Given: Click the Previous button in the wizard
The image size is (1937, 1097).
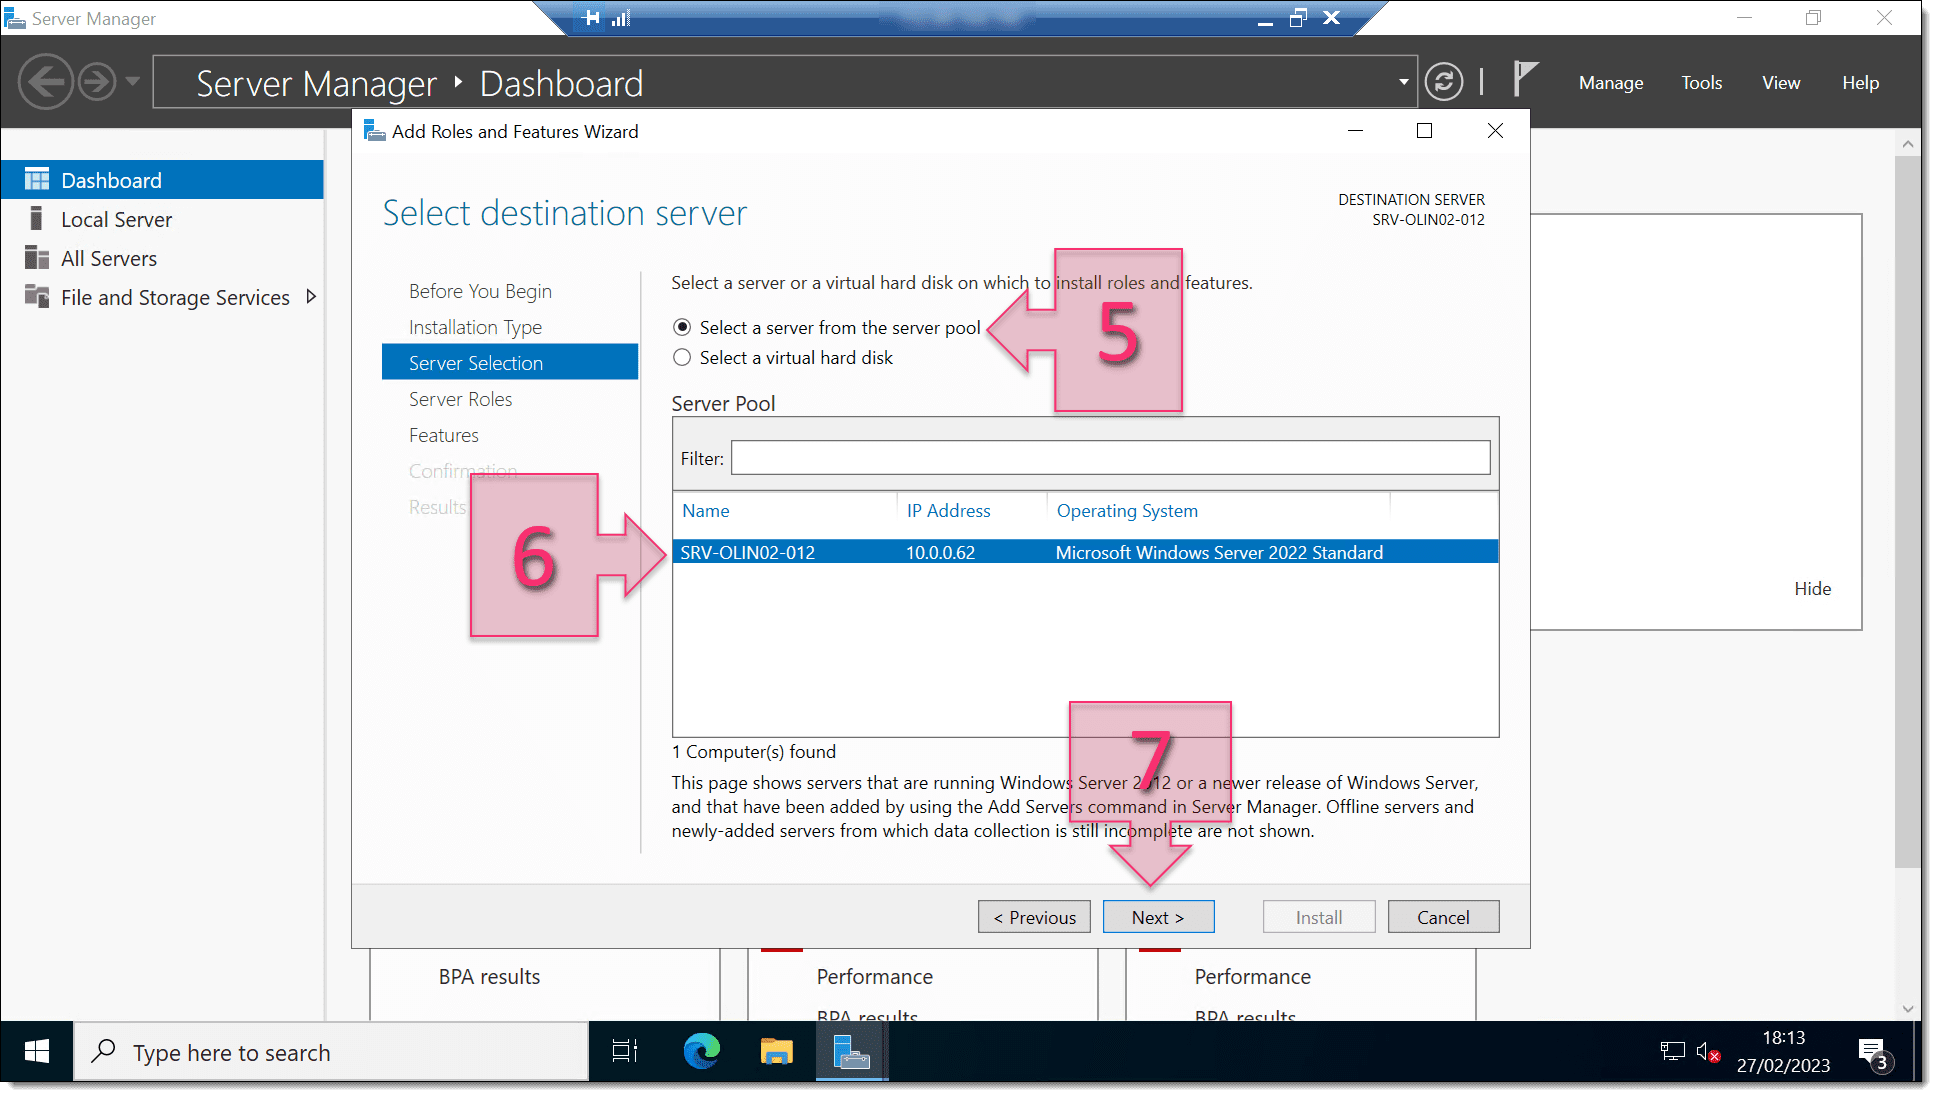Looking at the screenshot, I should pyautogui.click(x=1034, y=917).
